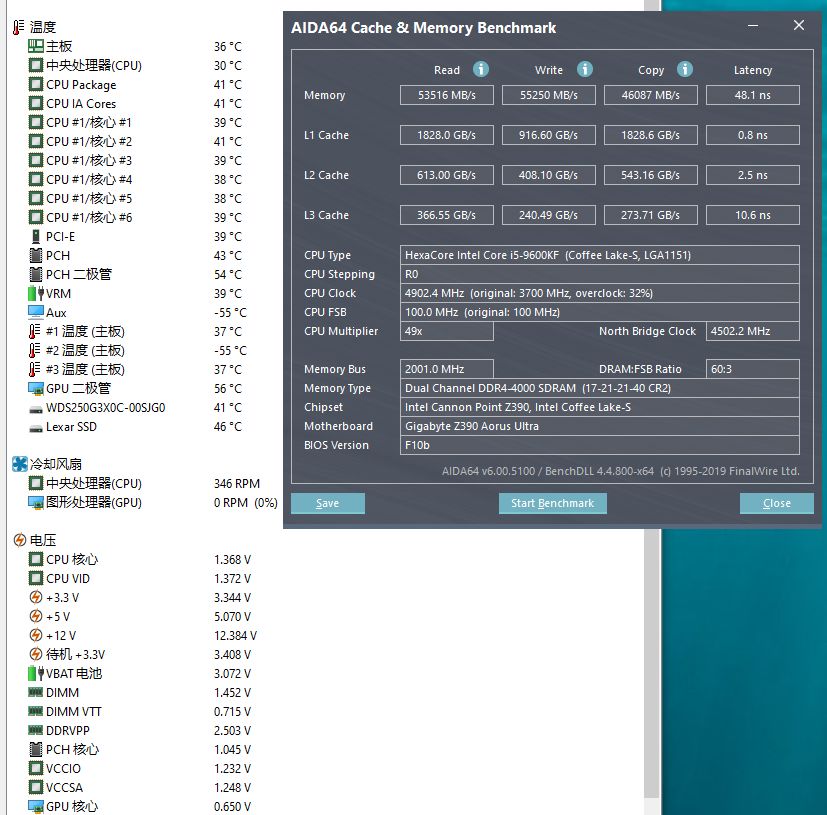Click the VRM sensor icon

tap(36, 294)
